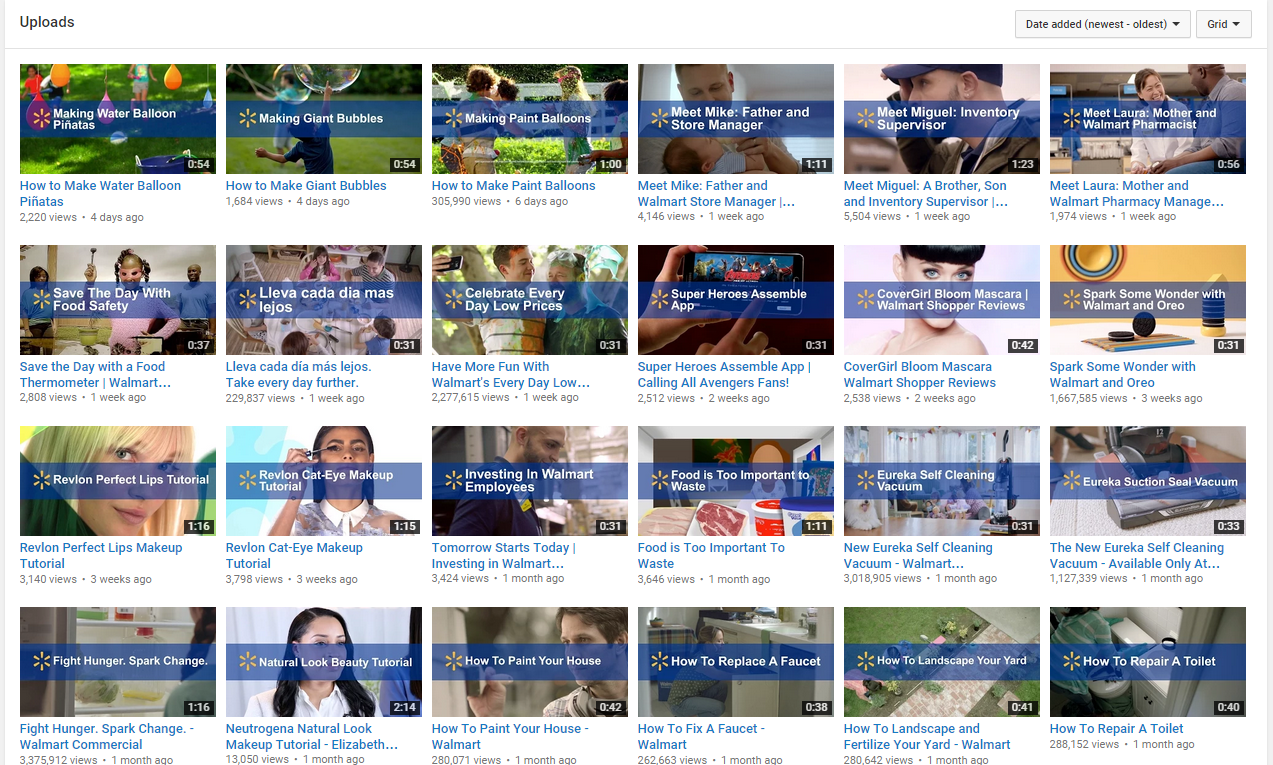The image size is (1273, 765).
Task: Click 'How to Make Paint Balloons' title link
Action: coord(513,185)
